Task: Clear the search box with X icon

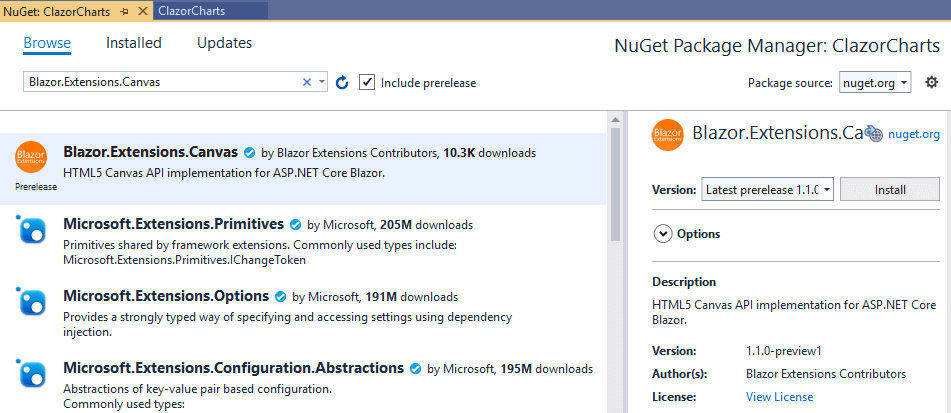Action: (x=307, y=83)
